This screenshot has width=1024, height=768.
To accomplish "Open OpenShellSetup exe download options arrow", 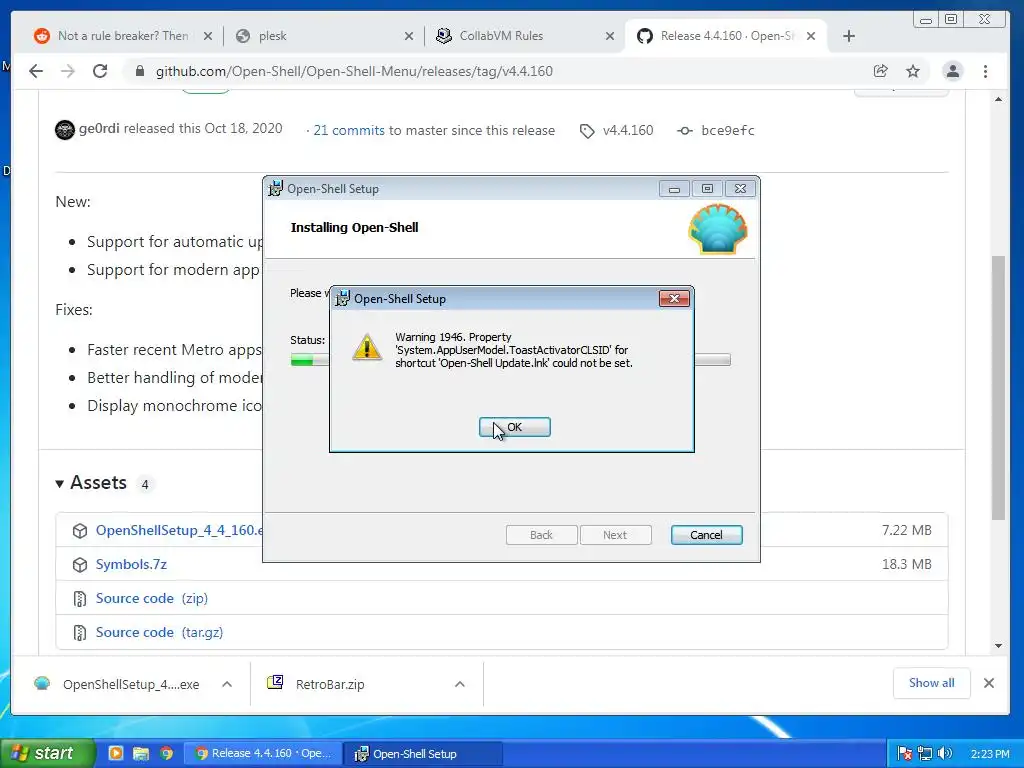I will (227, 684).
